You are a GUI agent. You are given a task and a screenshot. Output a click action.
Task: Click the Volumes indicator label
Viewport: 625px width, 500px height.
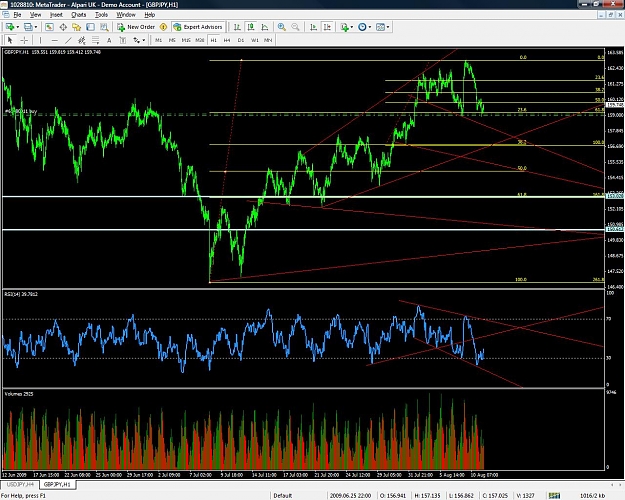click(x=19, y=394)
